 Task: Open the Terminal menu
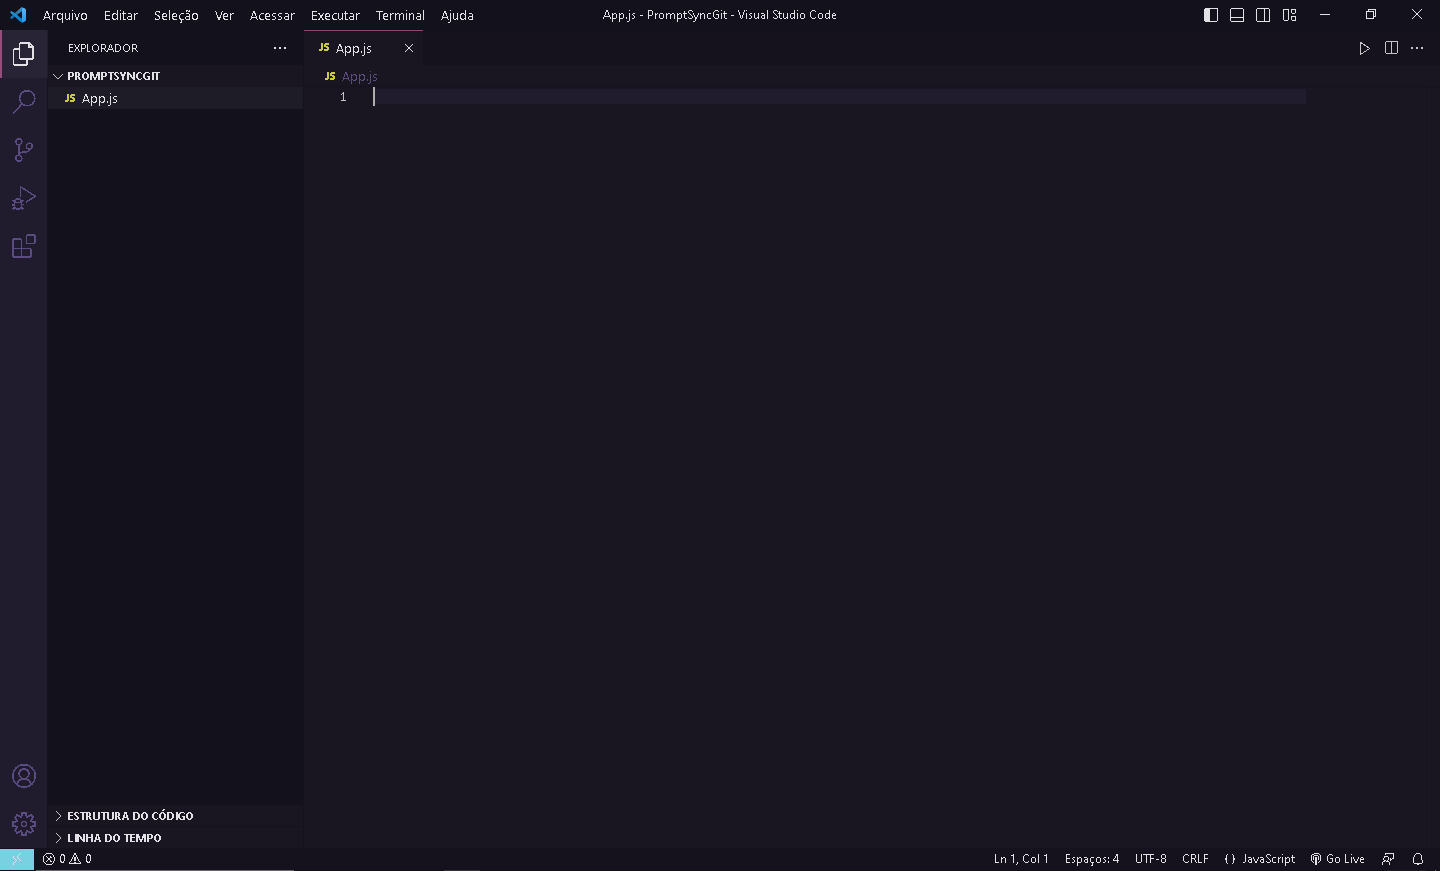point(399,15)
